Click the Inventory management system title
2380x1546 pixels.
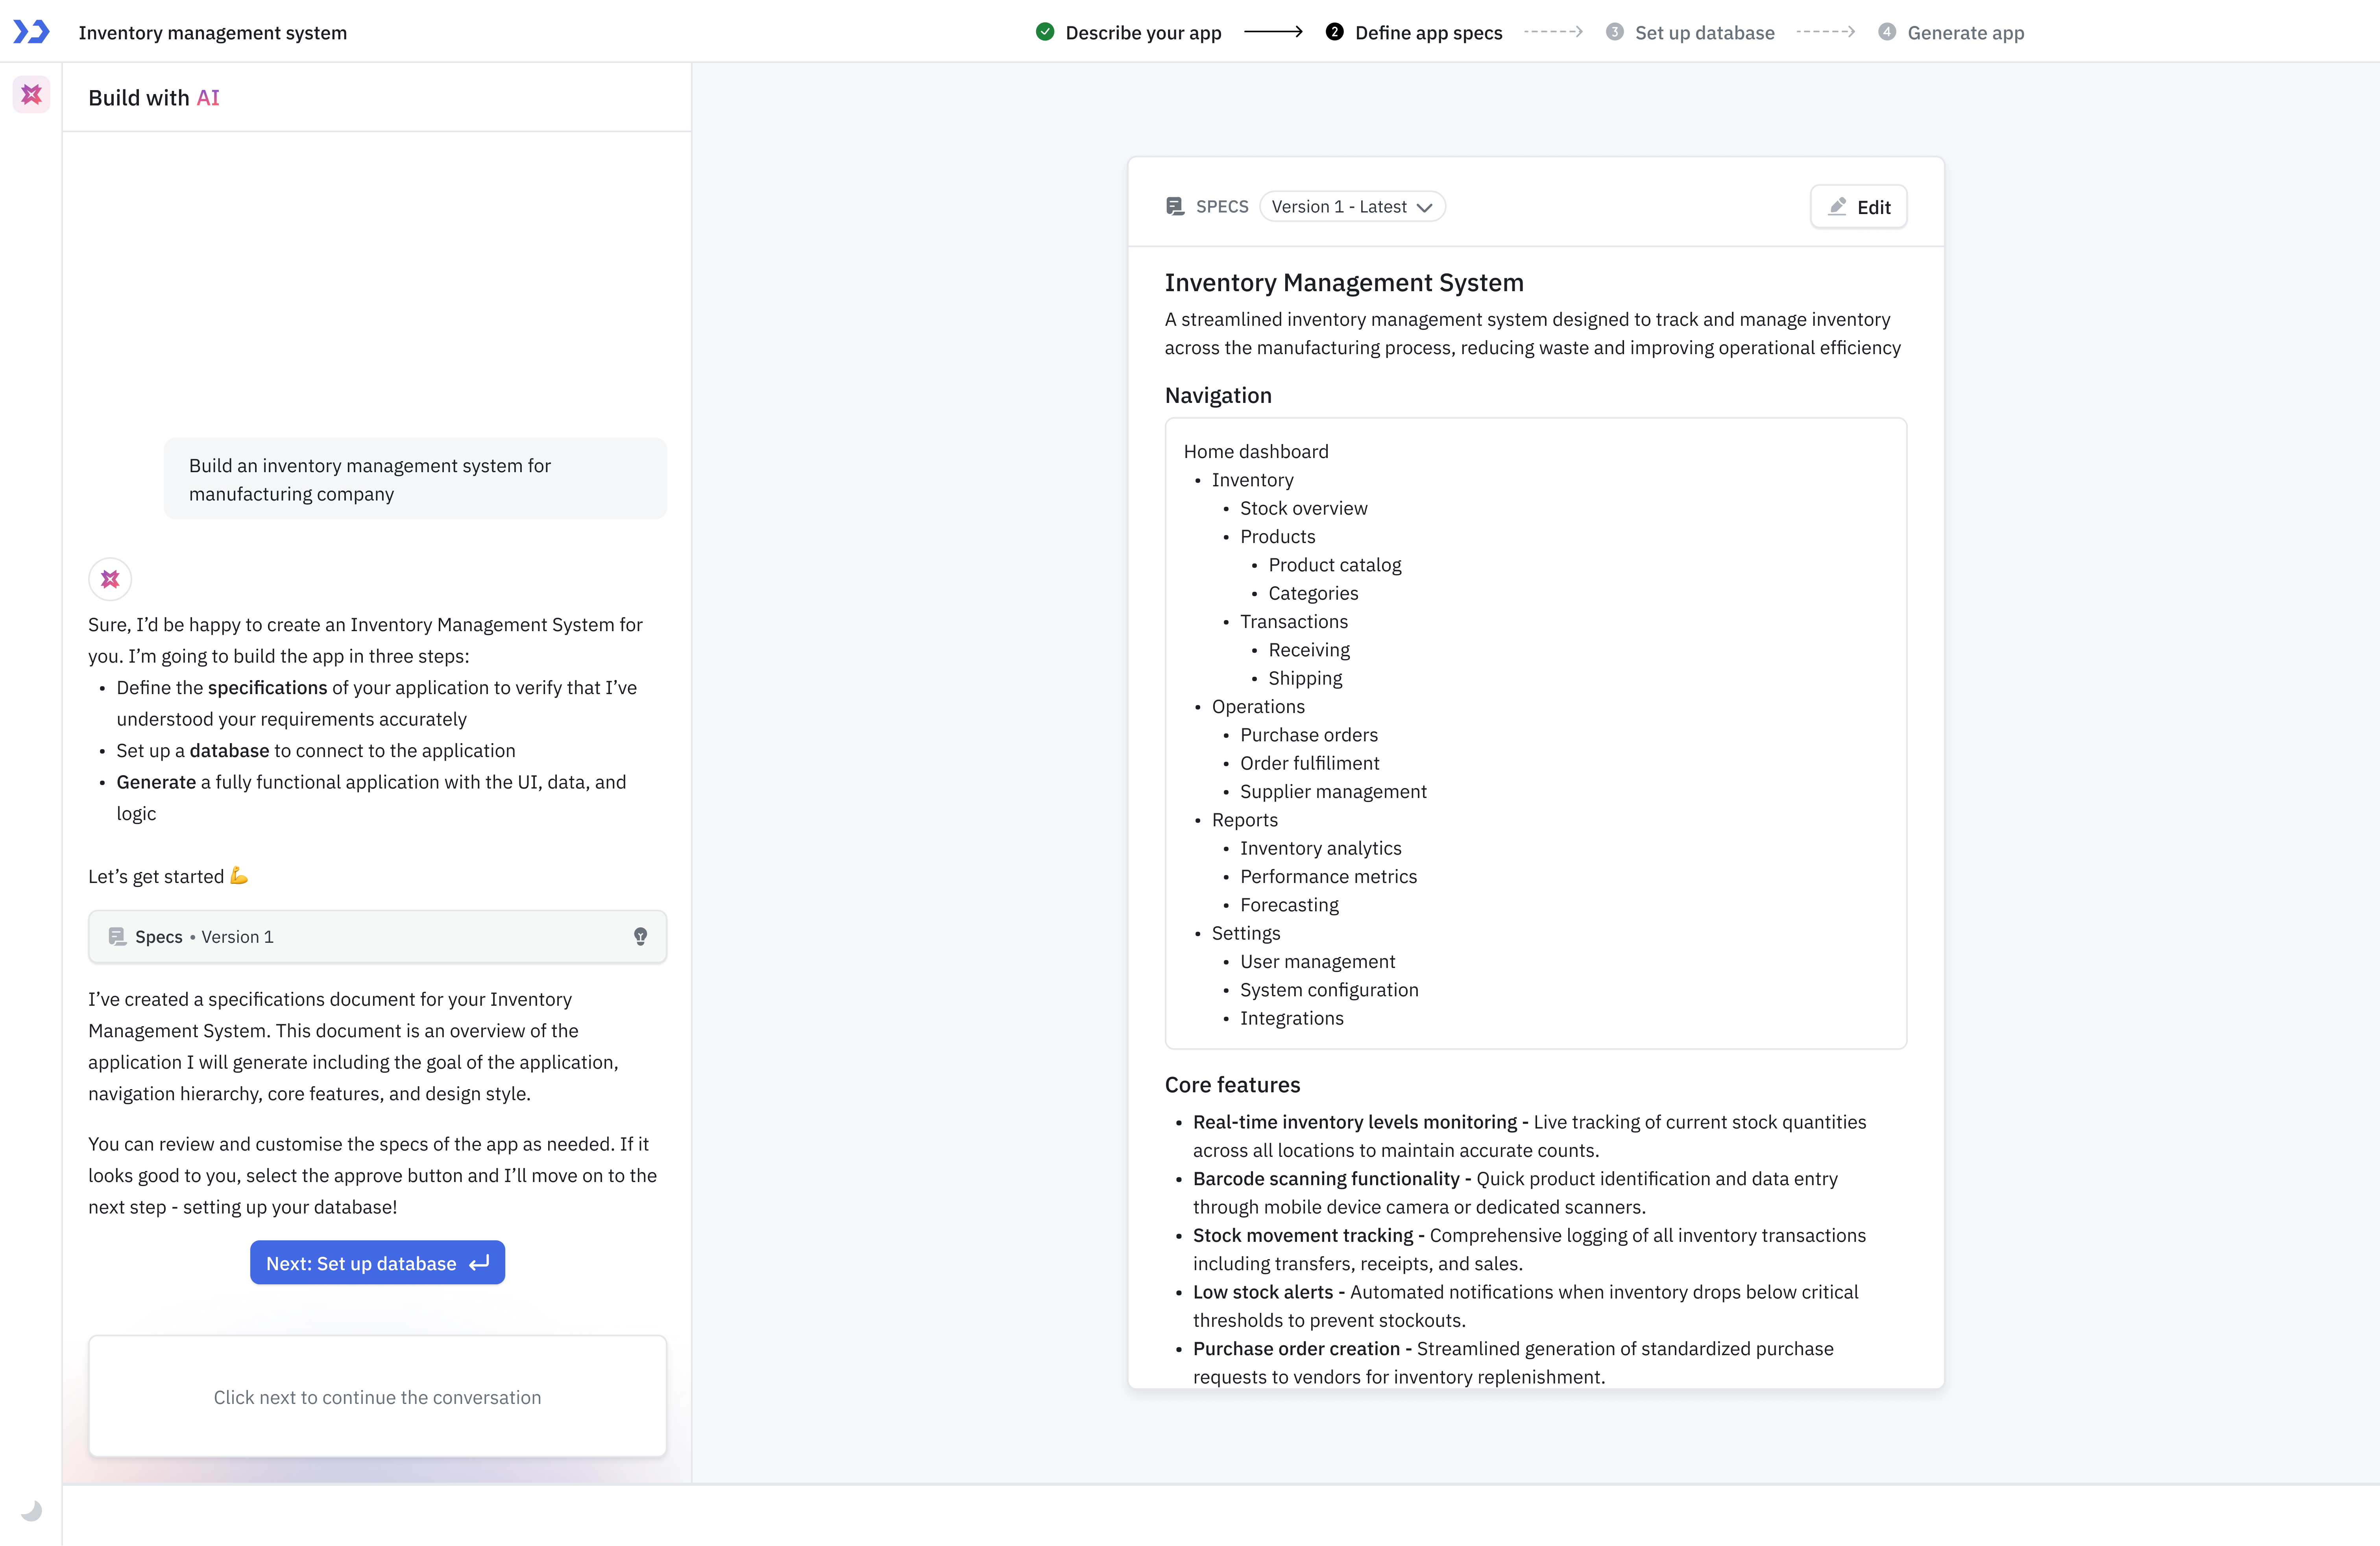pos(213,32)
